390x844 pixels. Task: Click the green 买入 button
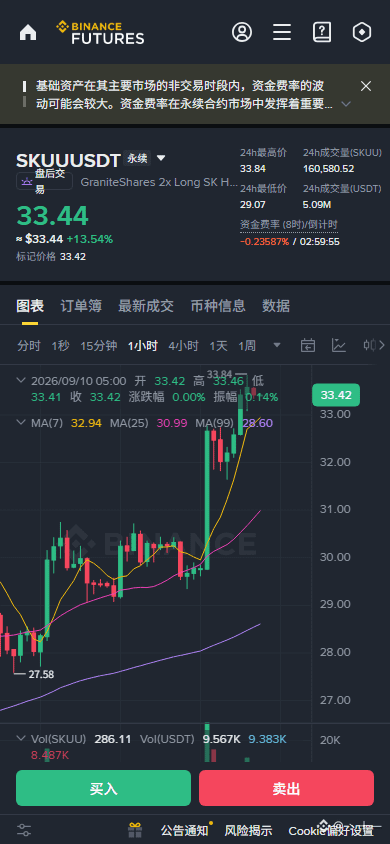pyautogui.click(x=103, y=788)
